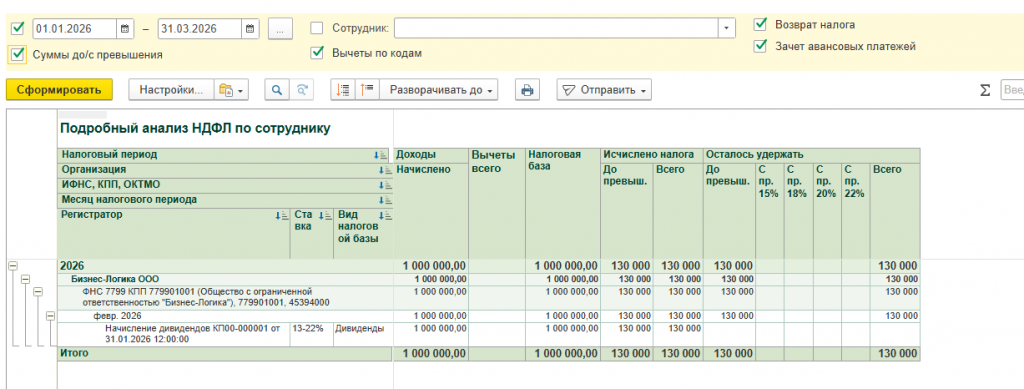This screenshot has width=1024, height=389.
Task: Open Отправить dropdown menu
Action: (x=604, y=90)
